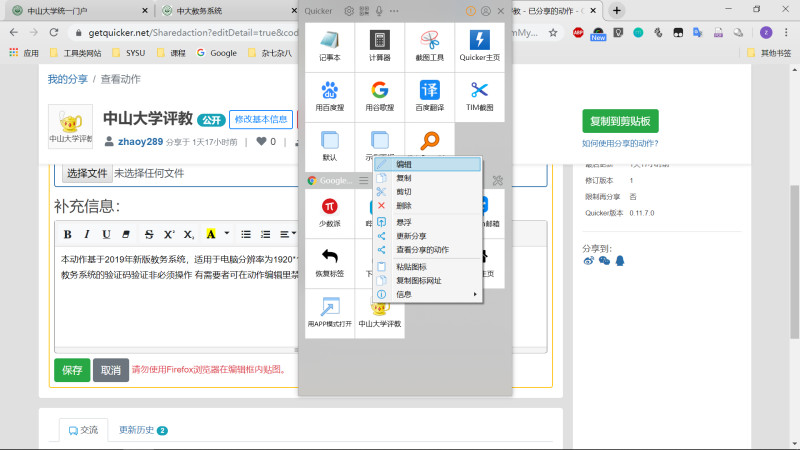Select 更新分享 in the context menu
The image size is (800, 450).
[x=428, y=236]
